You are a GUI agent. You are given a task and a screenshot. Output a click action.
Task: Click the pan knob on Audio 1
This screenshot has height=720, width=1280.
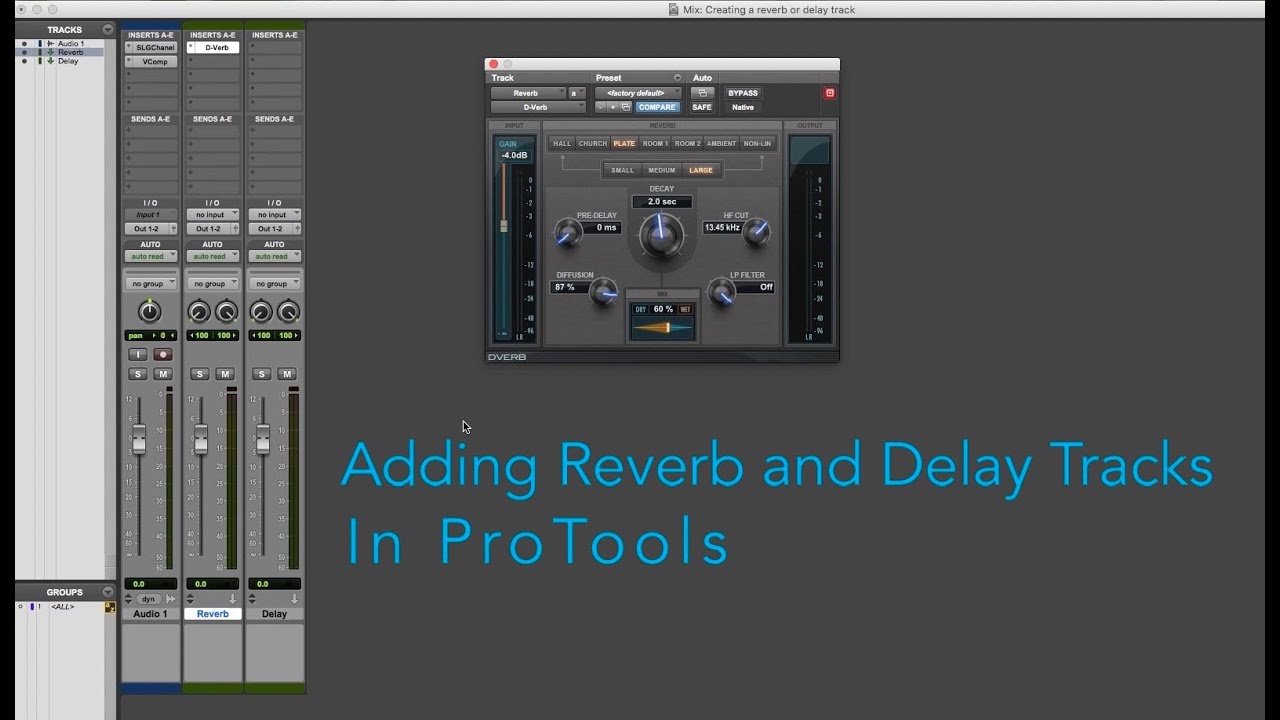point(150,312)
